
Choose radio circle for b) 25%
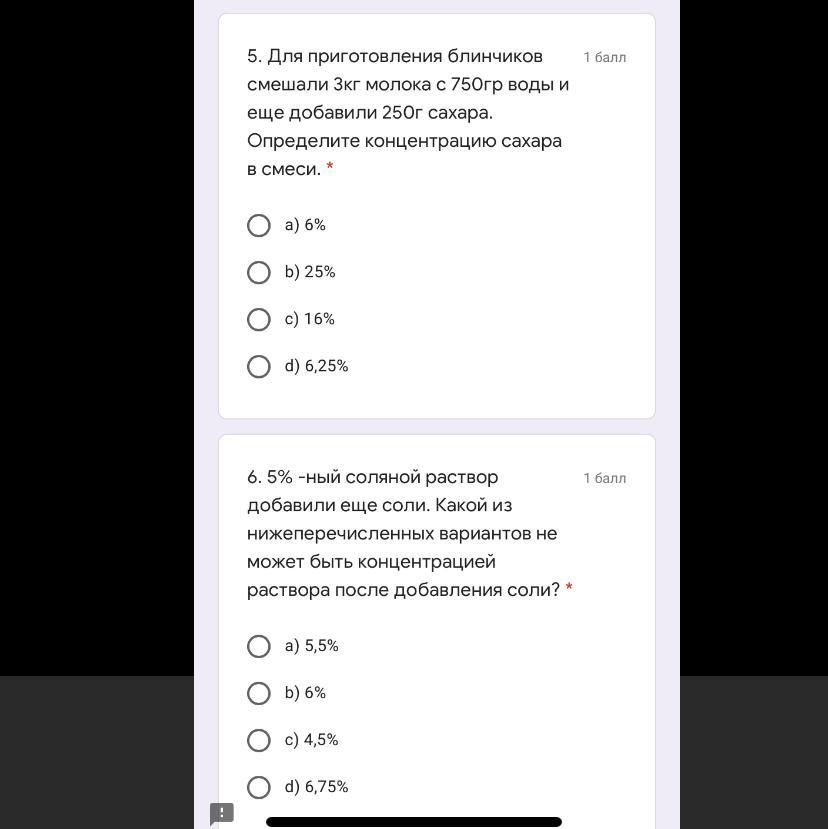[259, 273]
